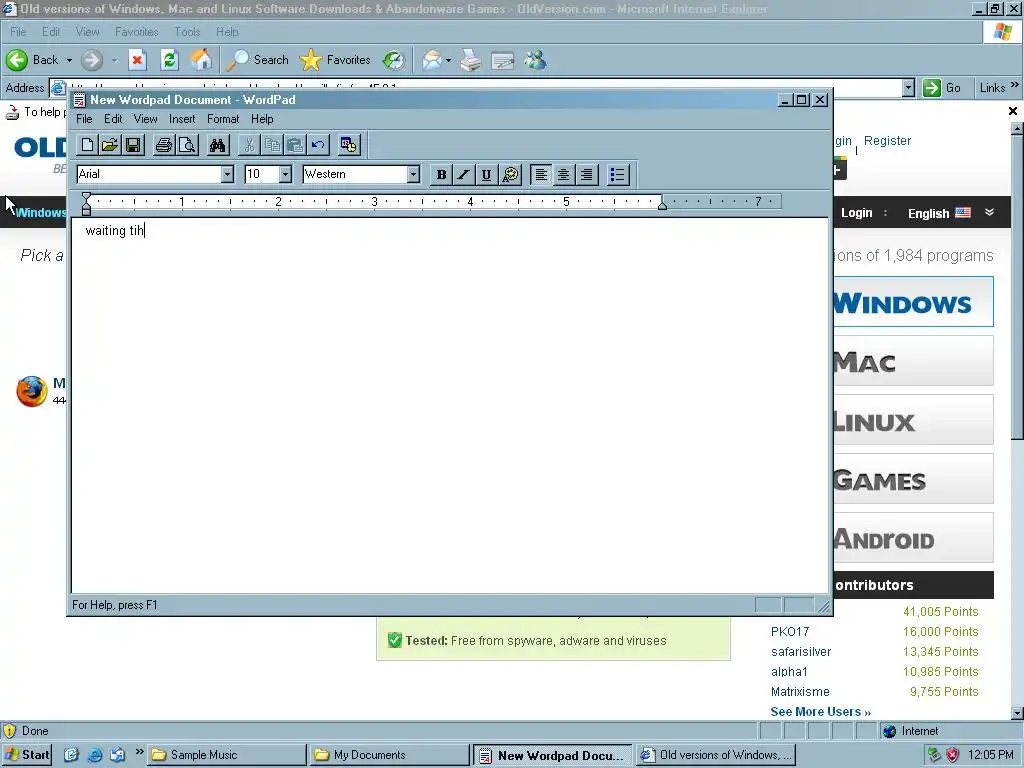
Task: Open WordPad File menu
Action: 84,119
